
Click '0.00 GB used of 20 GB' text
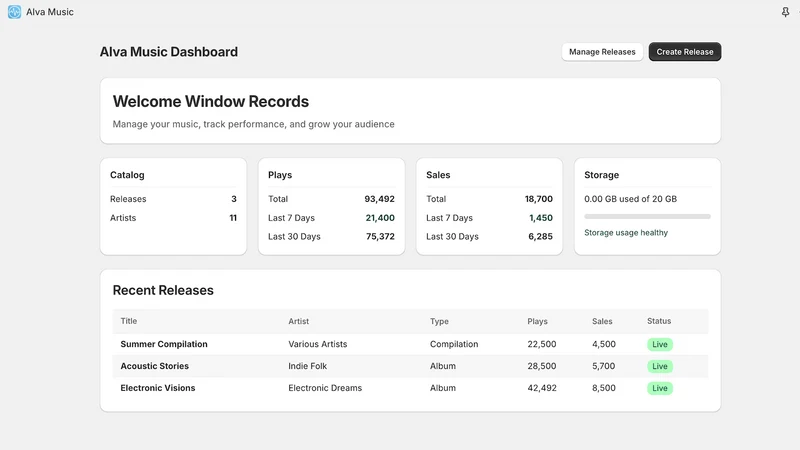(630, 199)
